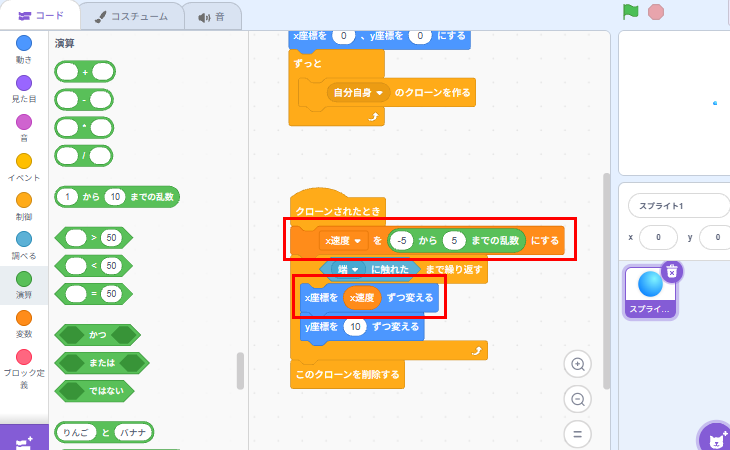Click the sprite name field スプライト1

[679, 206]
